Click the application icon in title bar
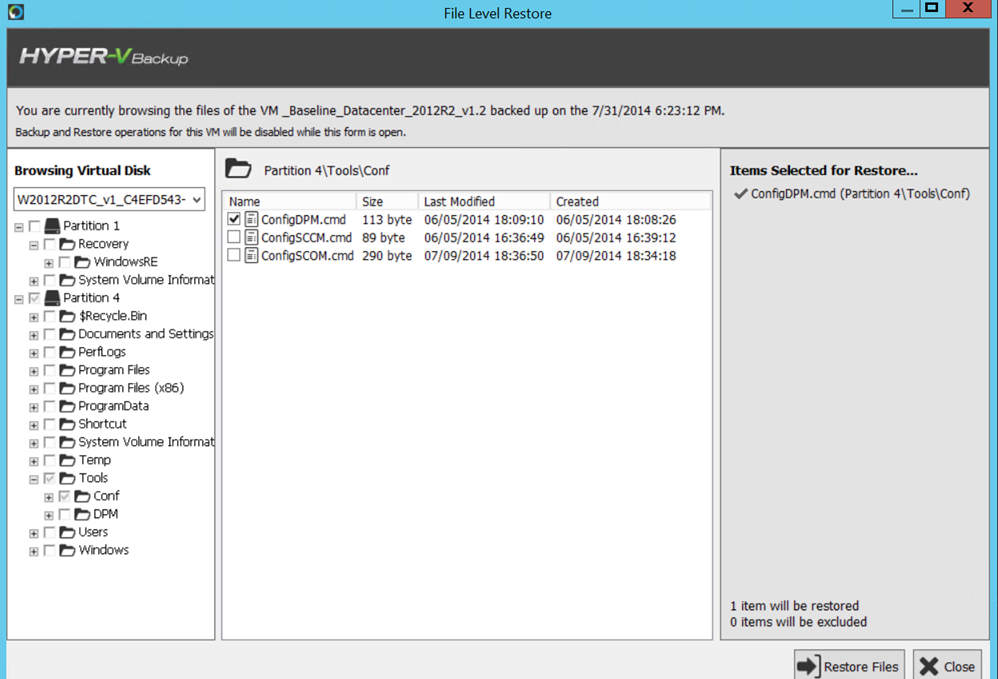Screen dimensions: 998x679 point(16,11)
